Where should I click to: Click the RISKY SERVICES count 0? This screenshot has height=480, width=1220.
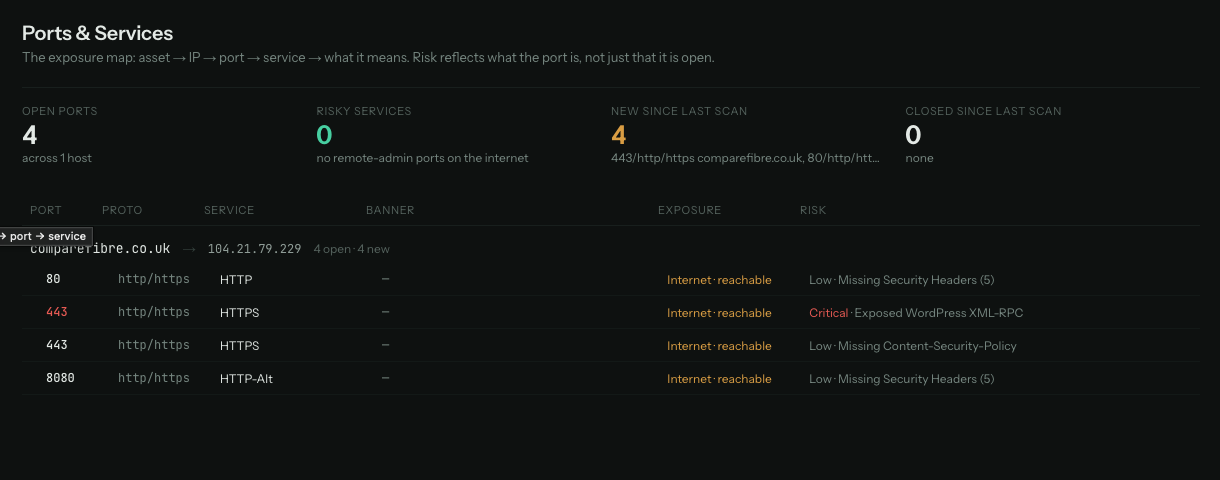tap(324, 135)
